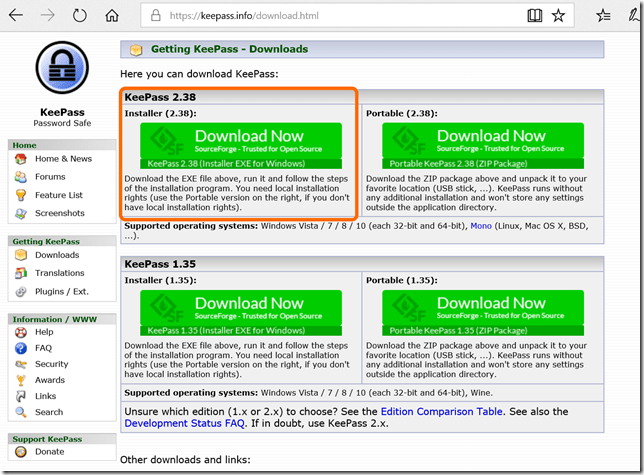Screen dimensions: 644x475
Task: Download Portable KeePass 2.38 ZIP
Action: (x=483, y=145)
